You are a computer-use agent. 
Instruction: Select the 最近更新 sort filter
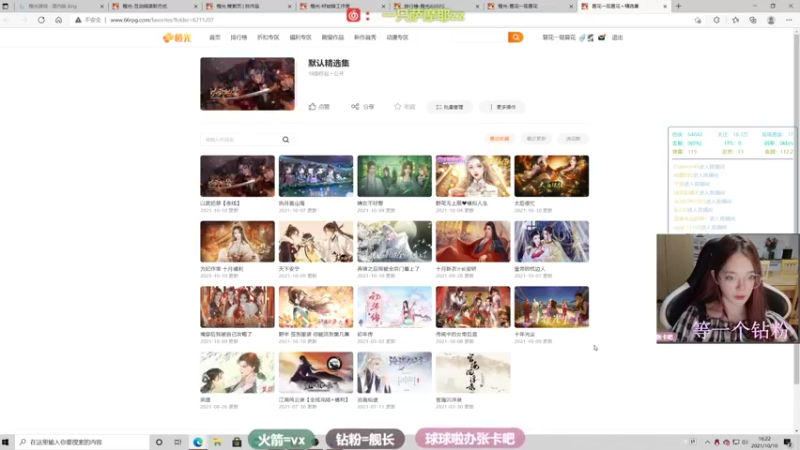tap(536, 139)
